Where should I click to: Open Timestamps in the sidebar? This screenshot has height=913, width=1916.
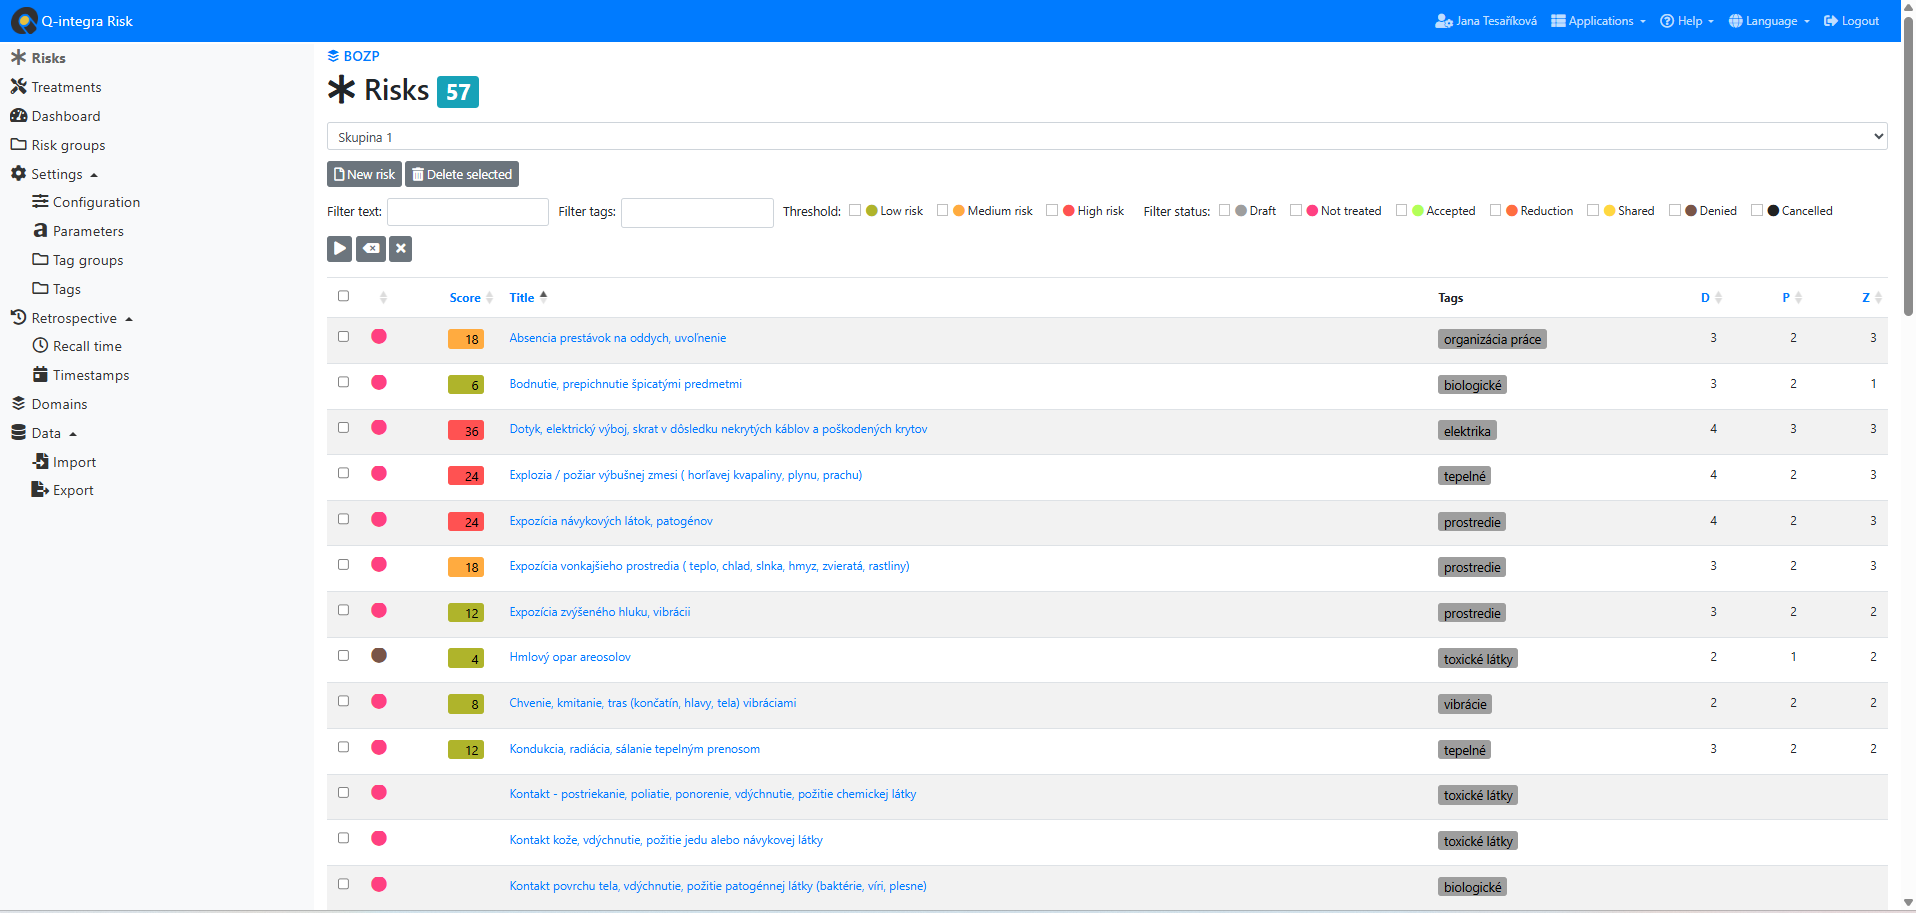[91, 375]
